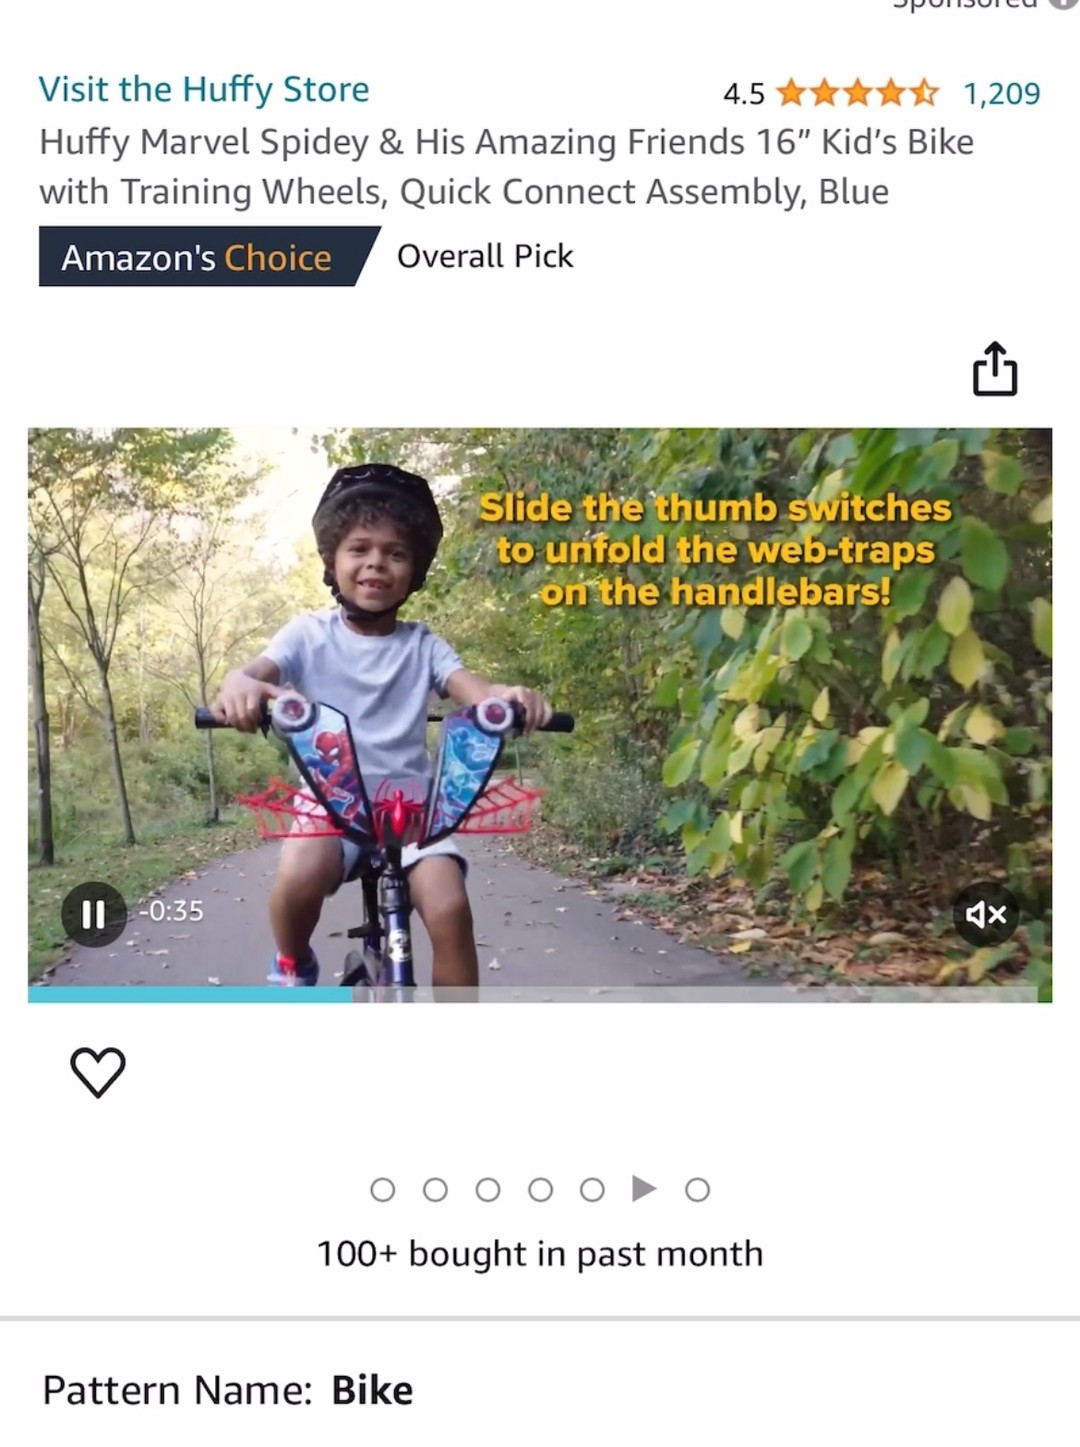The image size is (1080, 1447).
Task: Click the video progress bar
Action: click(540, 994)
